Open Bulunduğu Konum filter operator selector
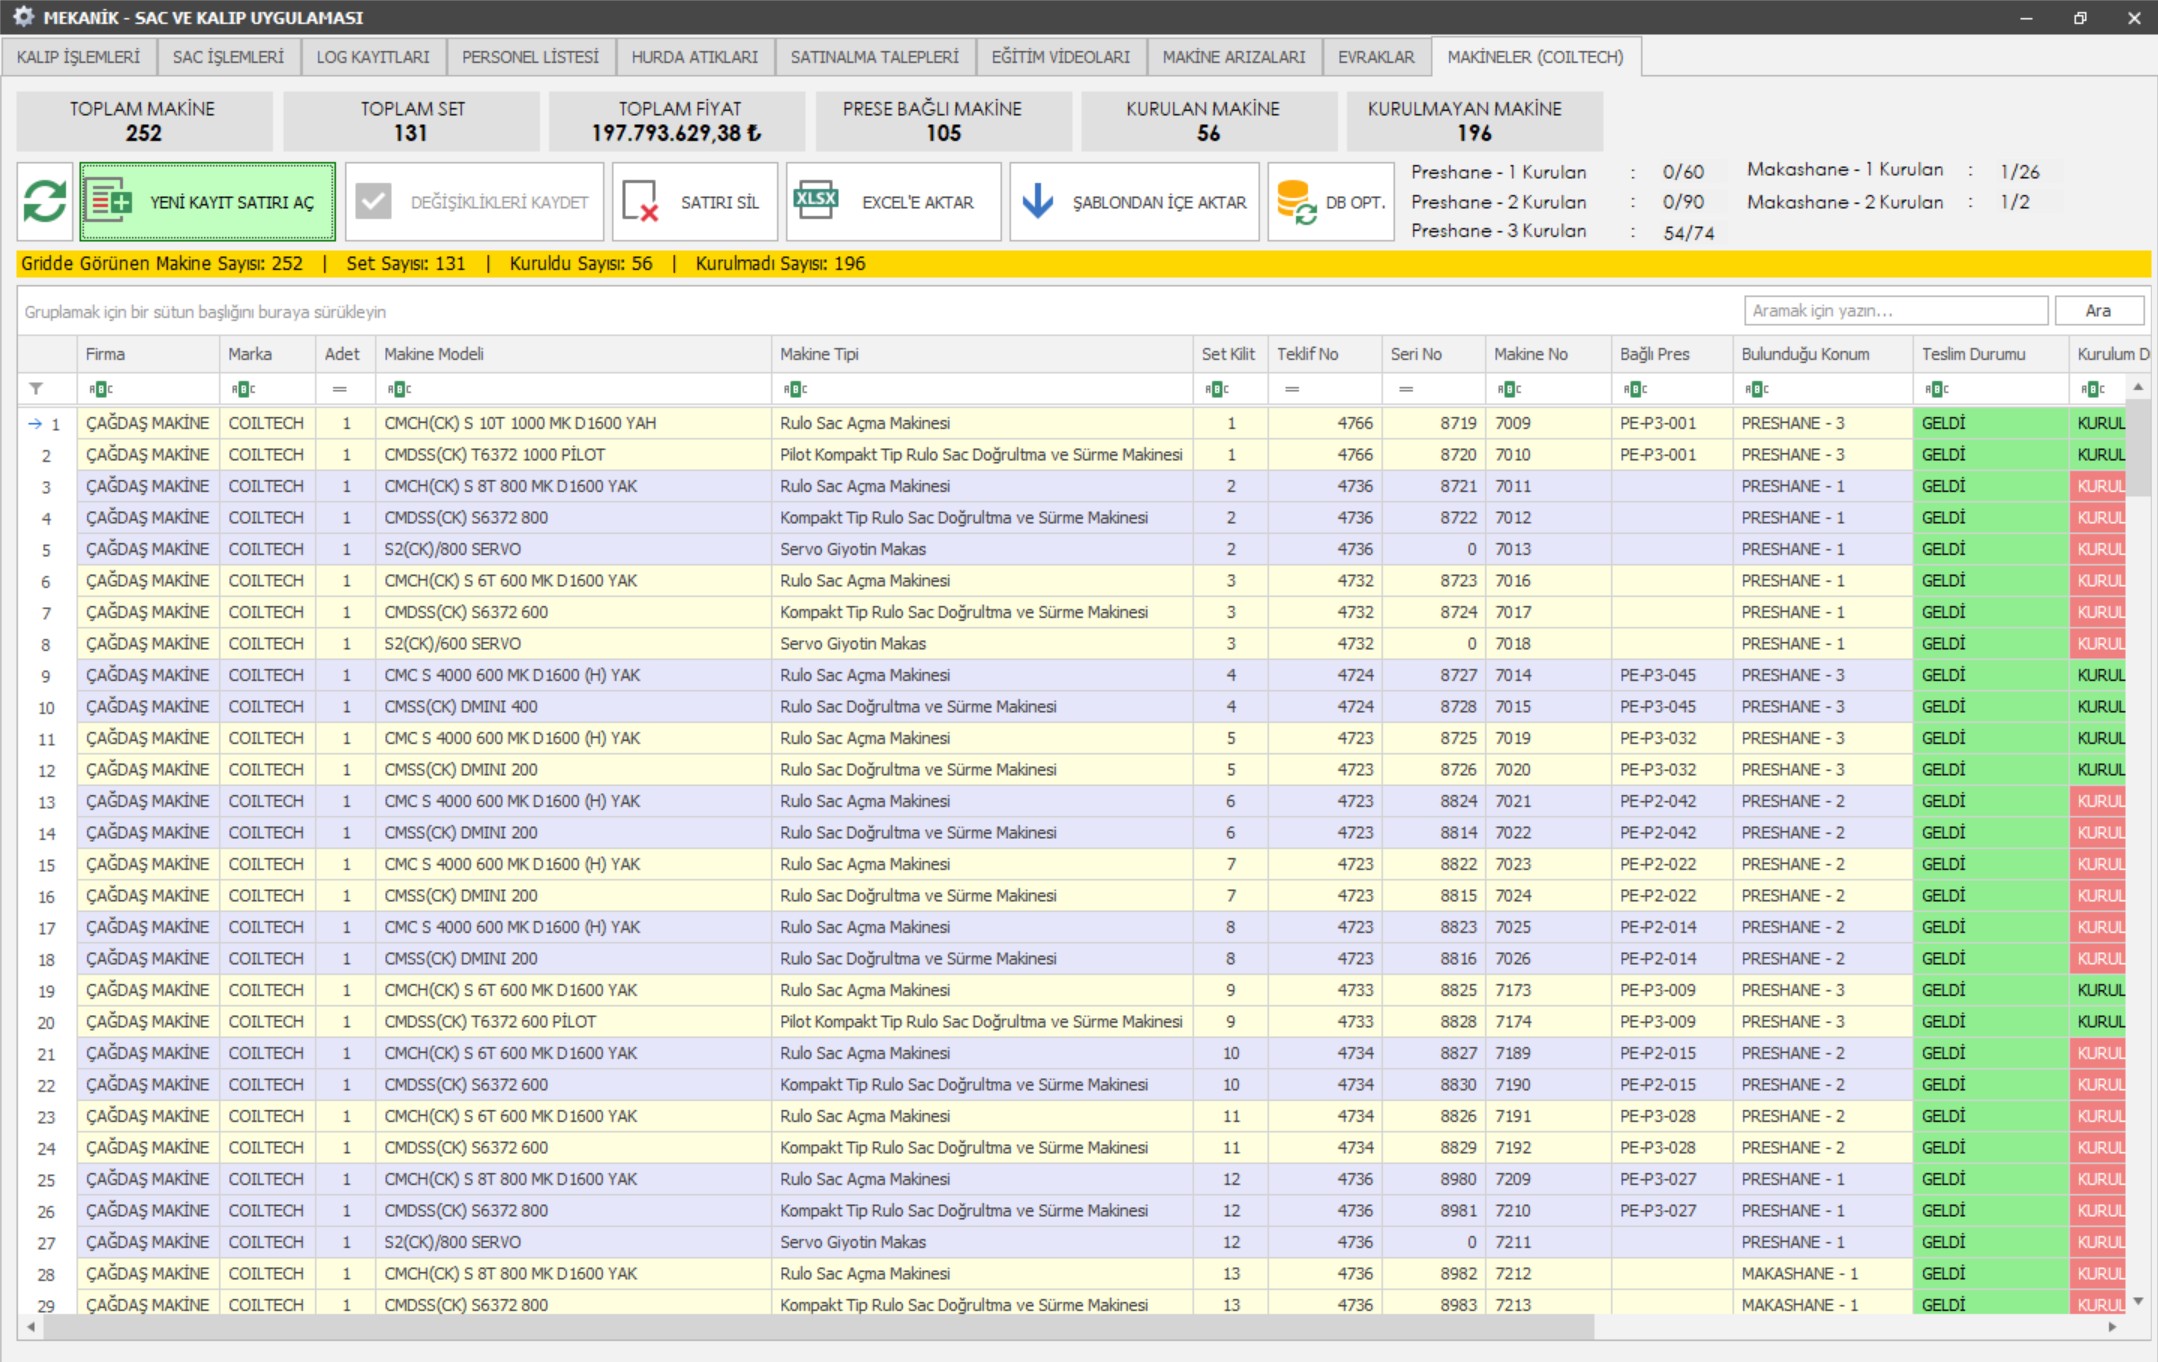 point(1757,389)
